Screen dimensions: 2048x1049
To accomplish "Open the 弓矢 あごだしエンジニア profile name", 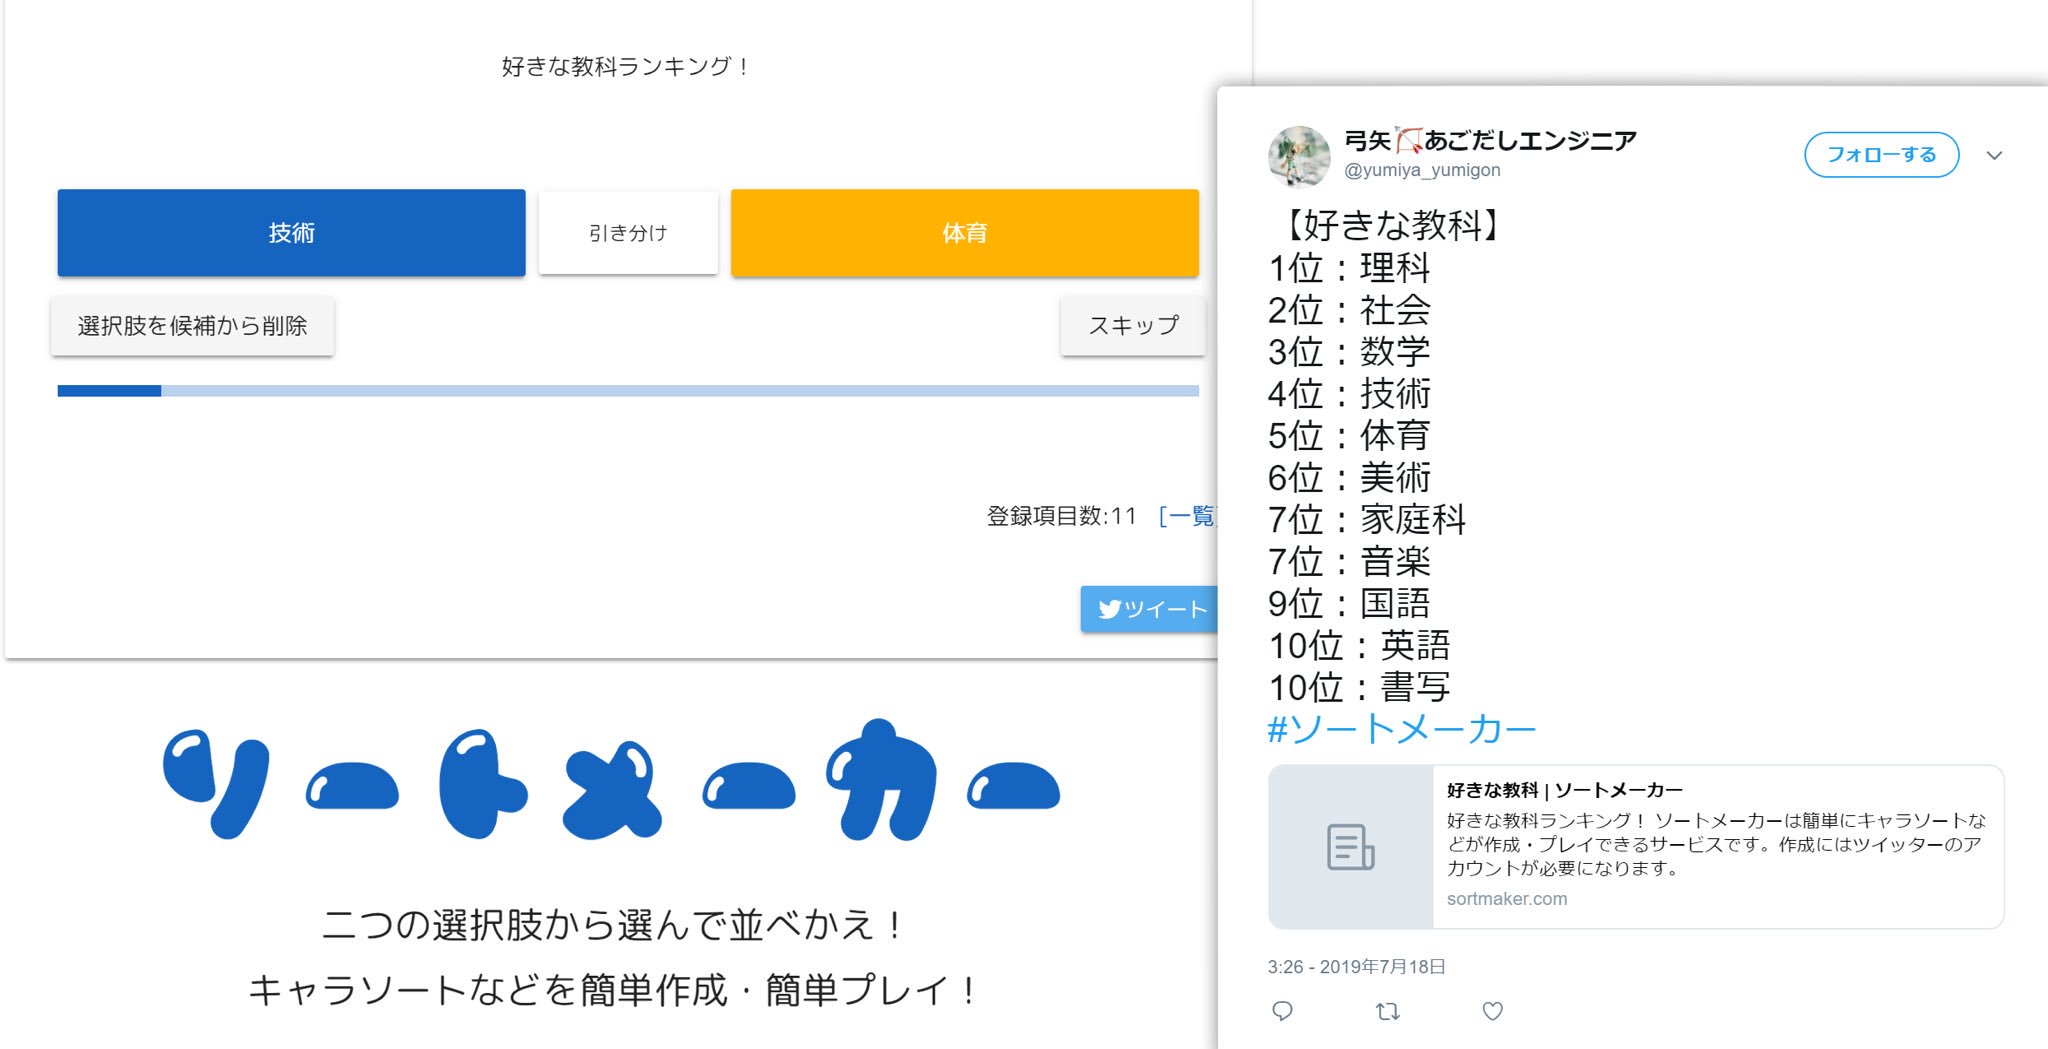I will coord(1490,141).
